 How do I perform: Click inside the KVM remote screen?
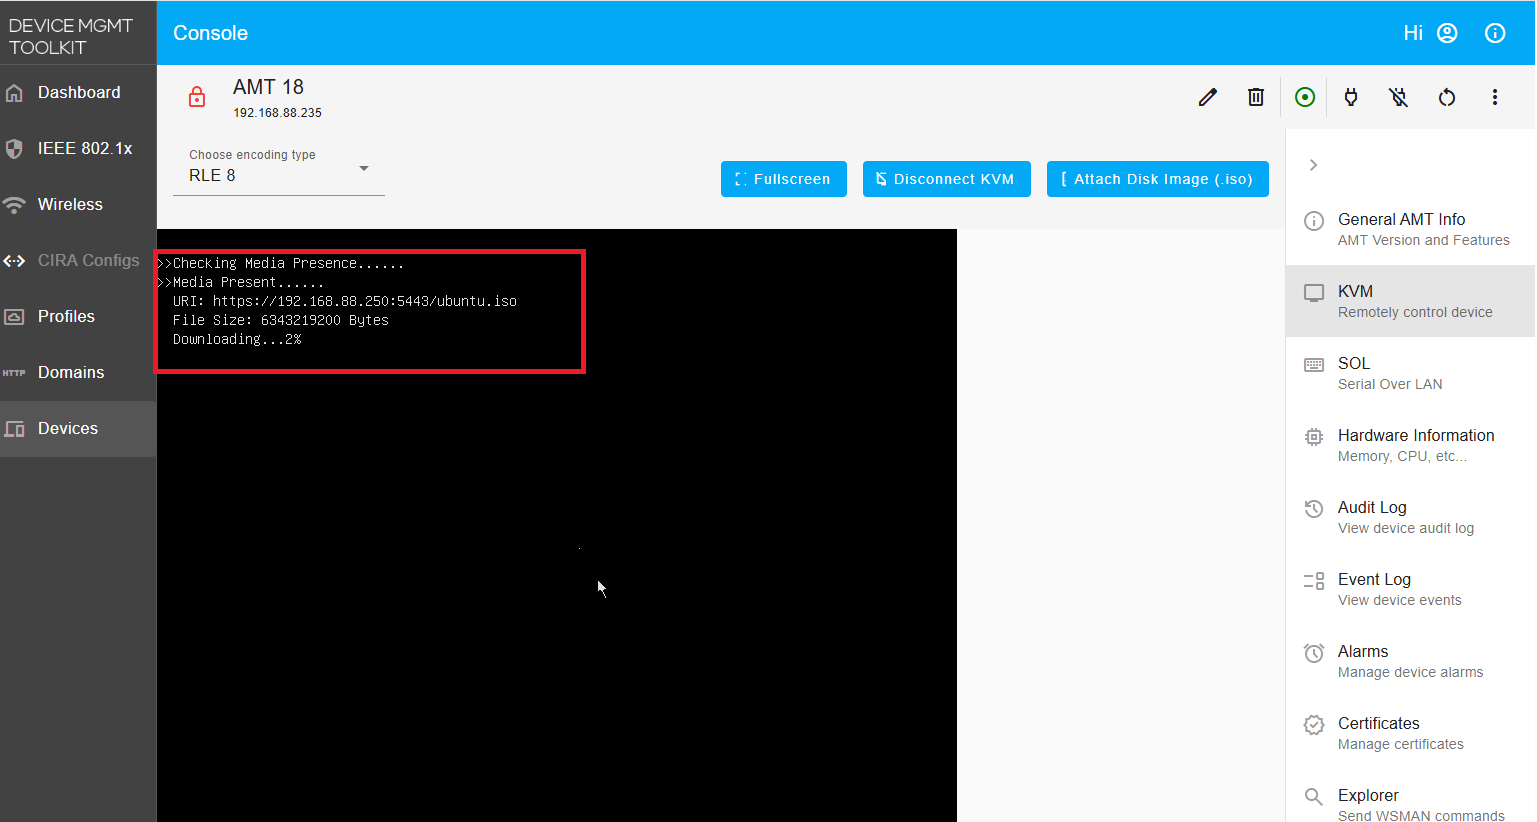click(x=557, y=525)
